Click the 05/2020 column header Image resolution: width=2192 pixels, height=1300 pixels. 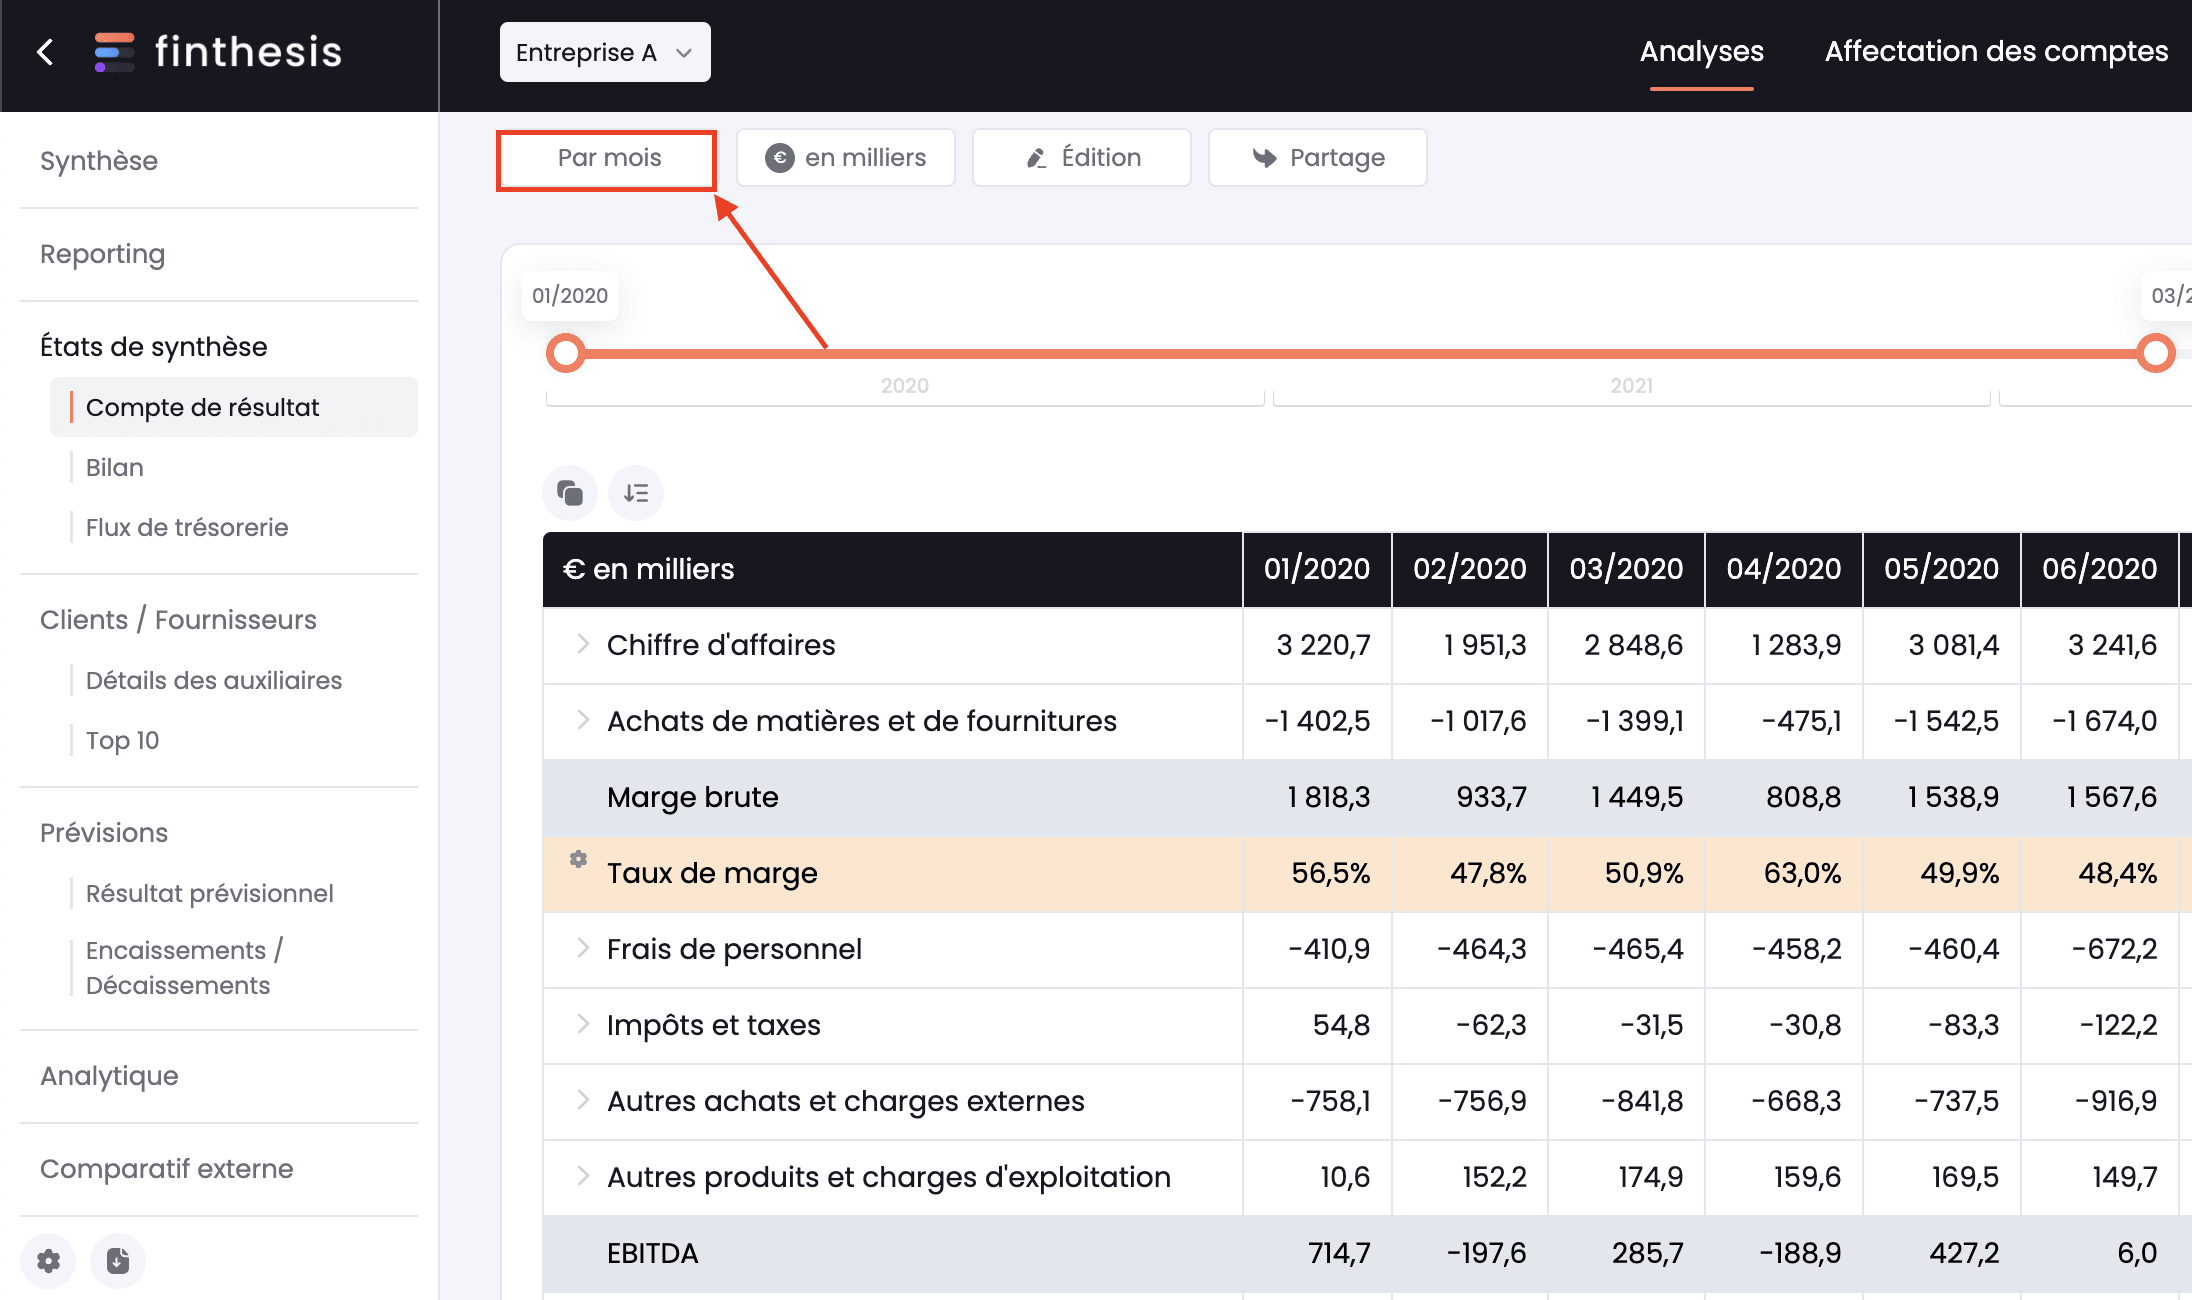[x=1942, y=569]
